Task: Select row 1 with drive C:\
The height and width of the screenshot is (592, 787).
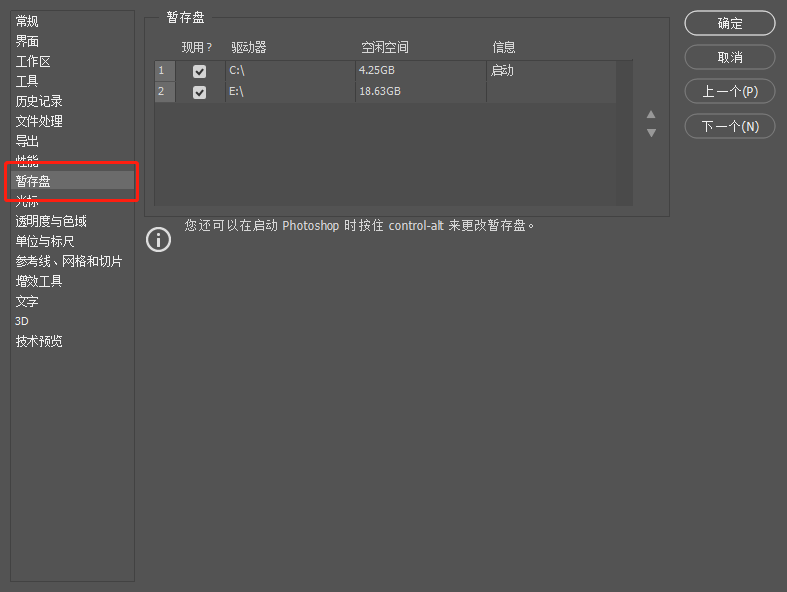Action: point(290,71)
